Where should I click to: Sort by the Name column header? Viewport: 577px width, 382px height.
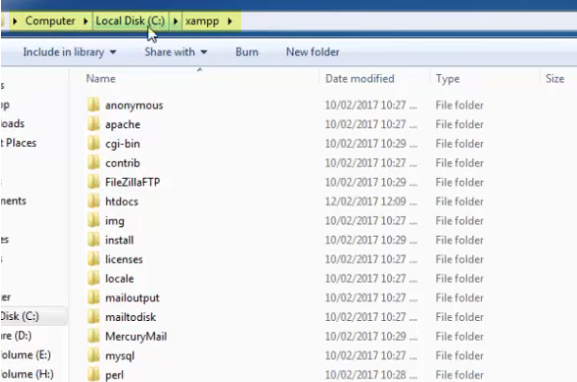coord(100,78)
